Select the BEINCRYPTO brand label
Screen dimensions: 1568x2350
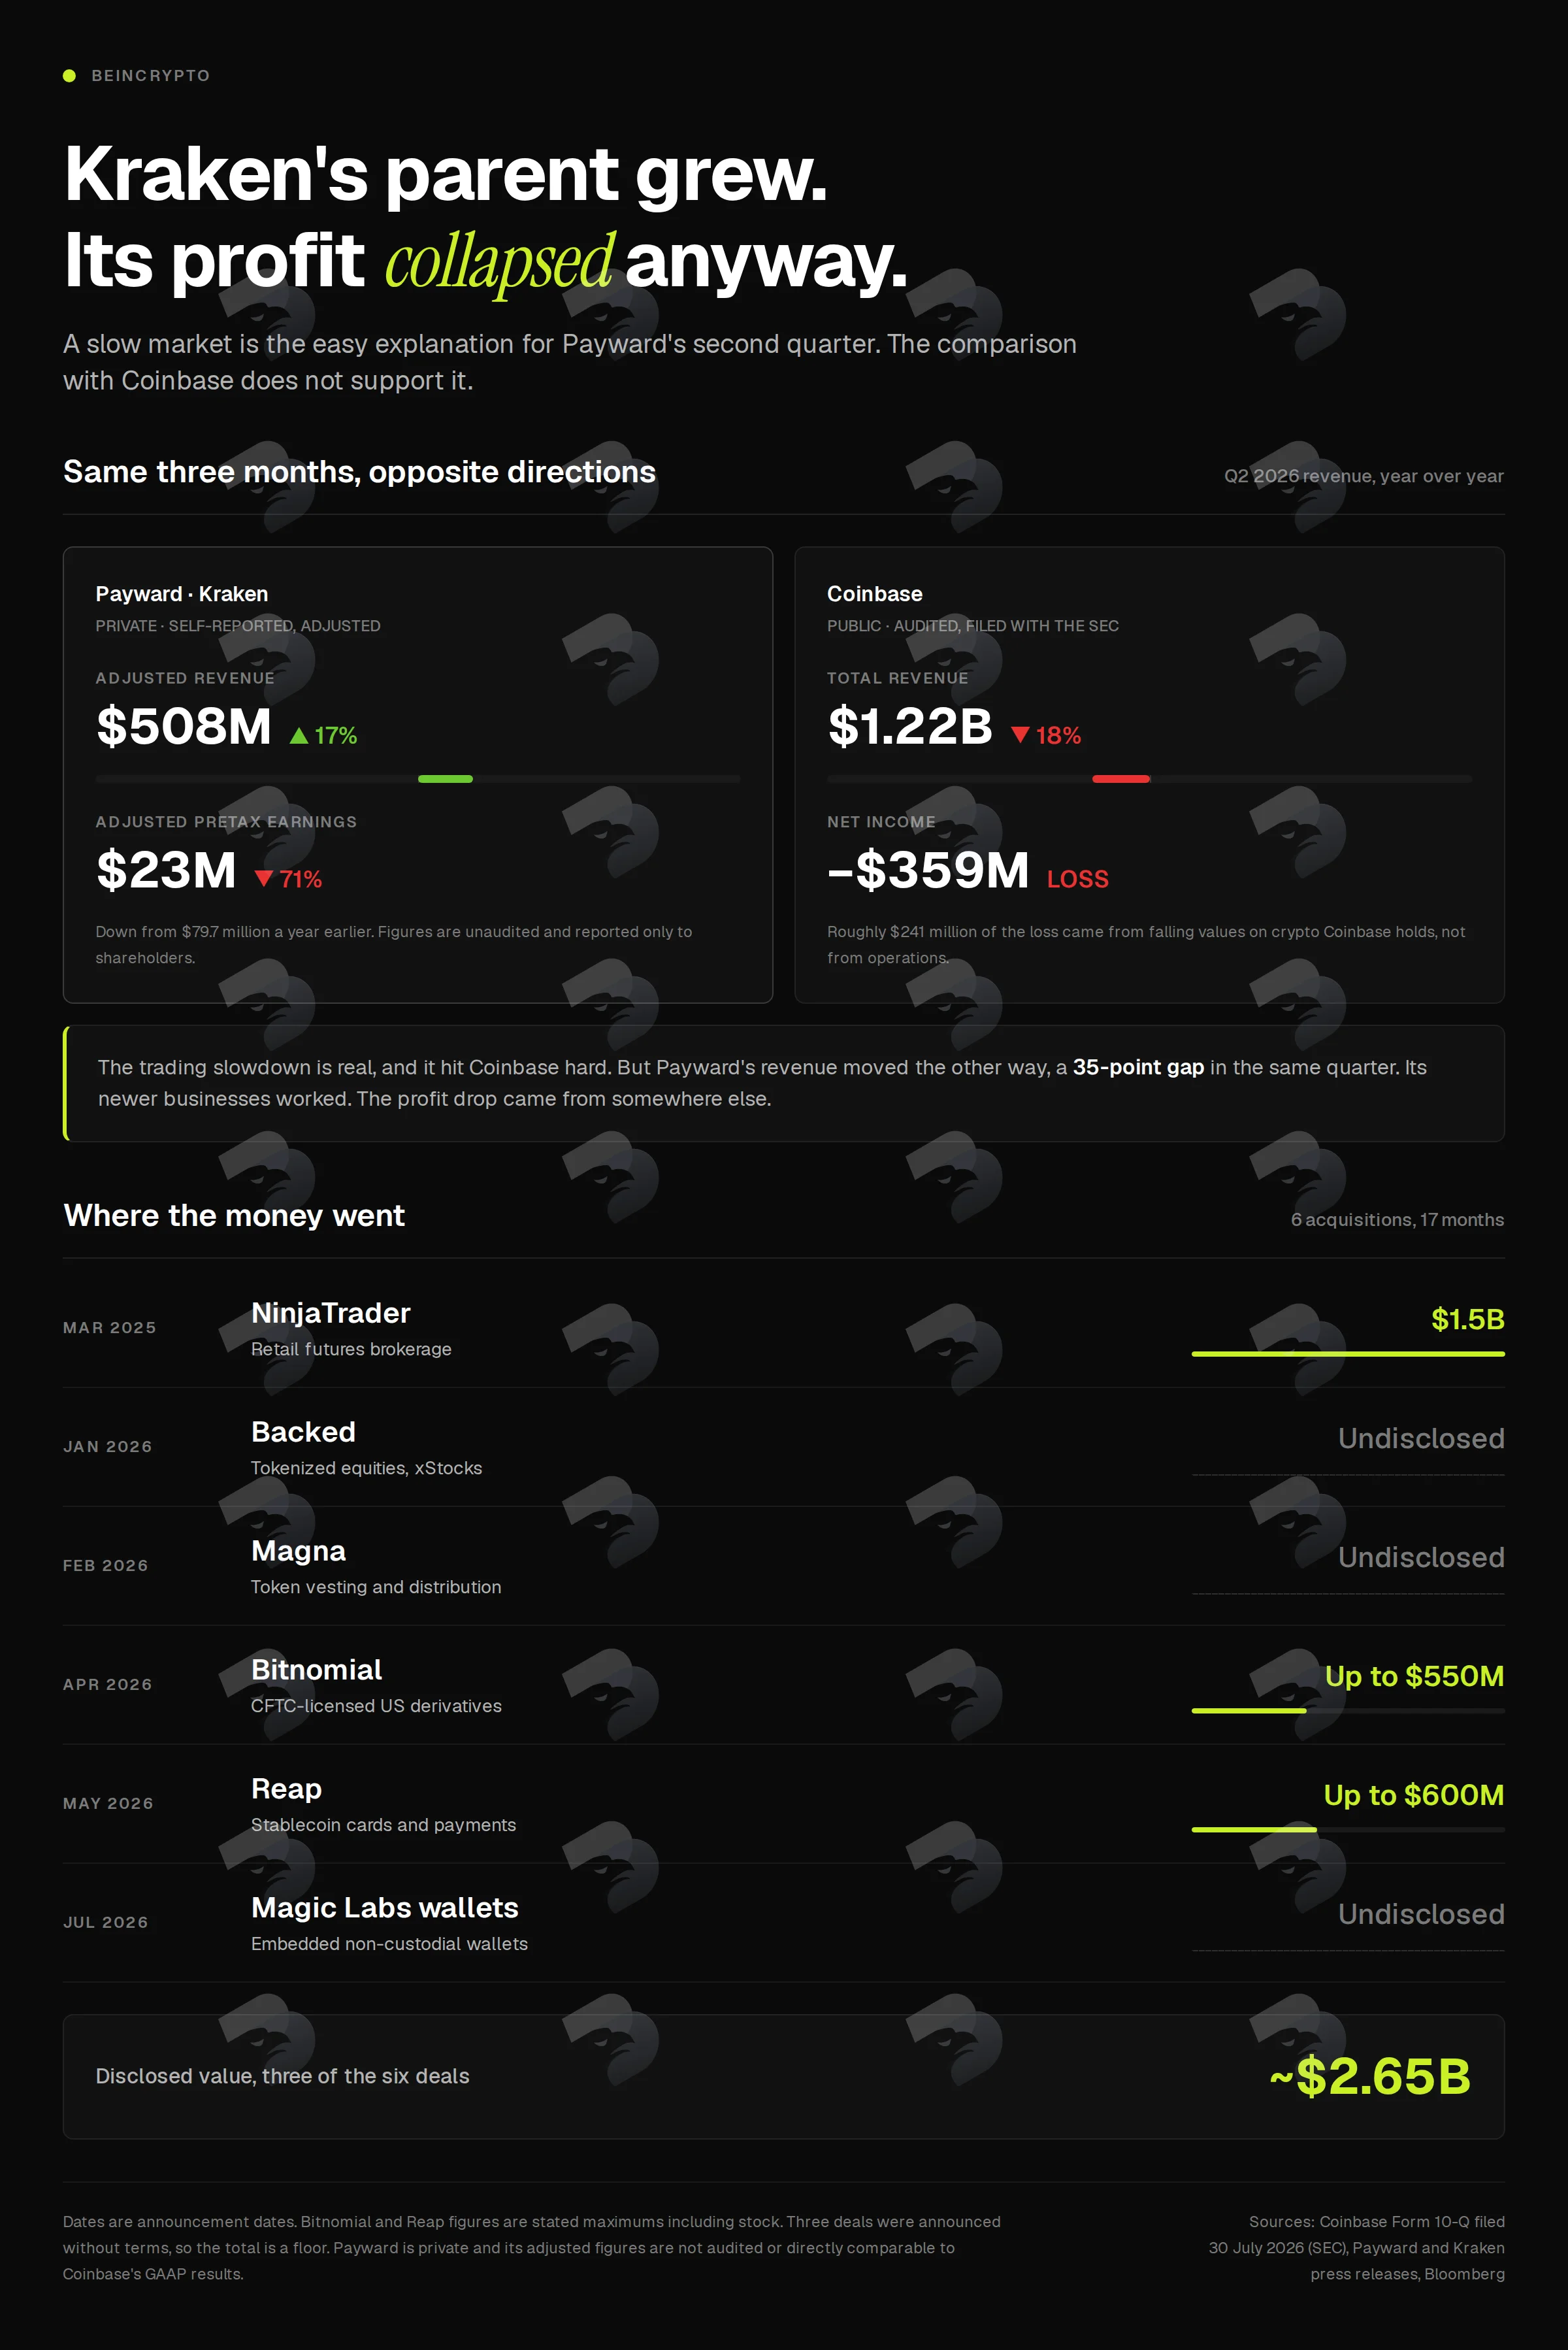point(151,76)
